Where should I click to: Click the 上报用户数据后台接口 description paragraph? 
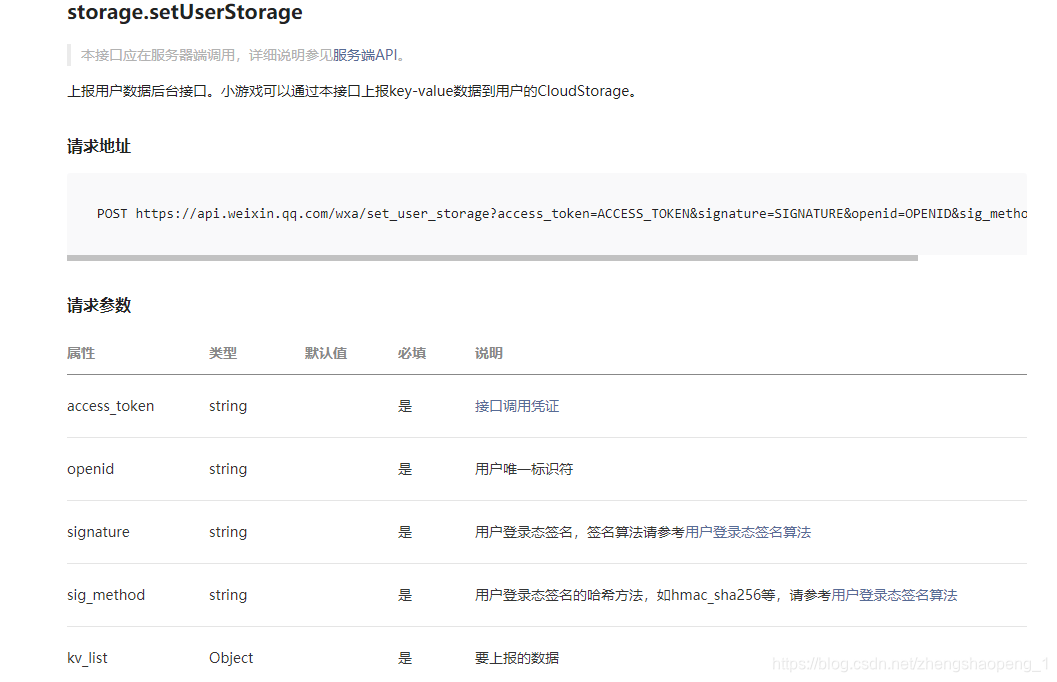click(352, 91)
